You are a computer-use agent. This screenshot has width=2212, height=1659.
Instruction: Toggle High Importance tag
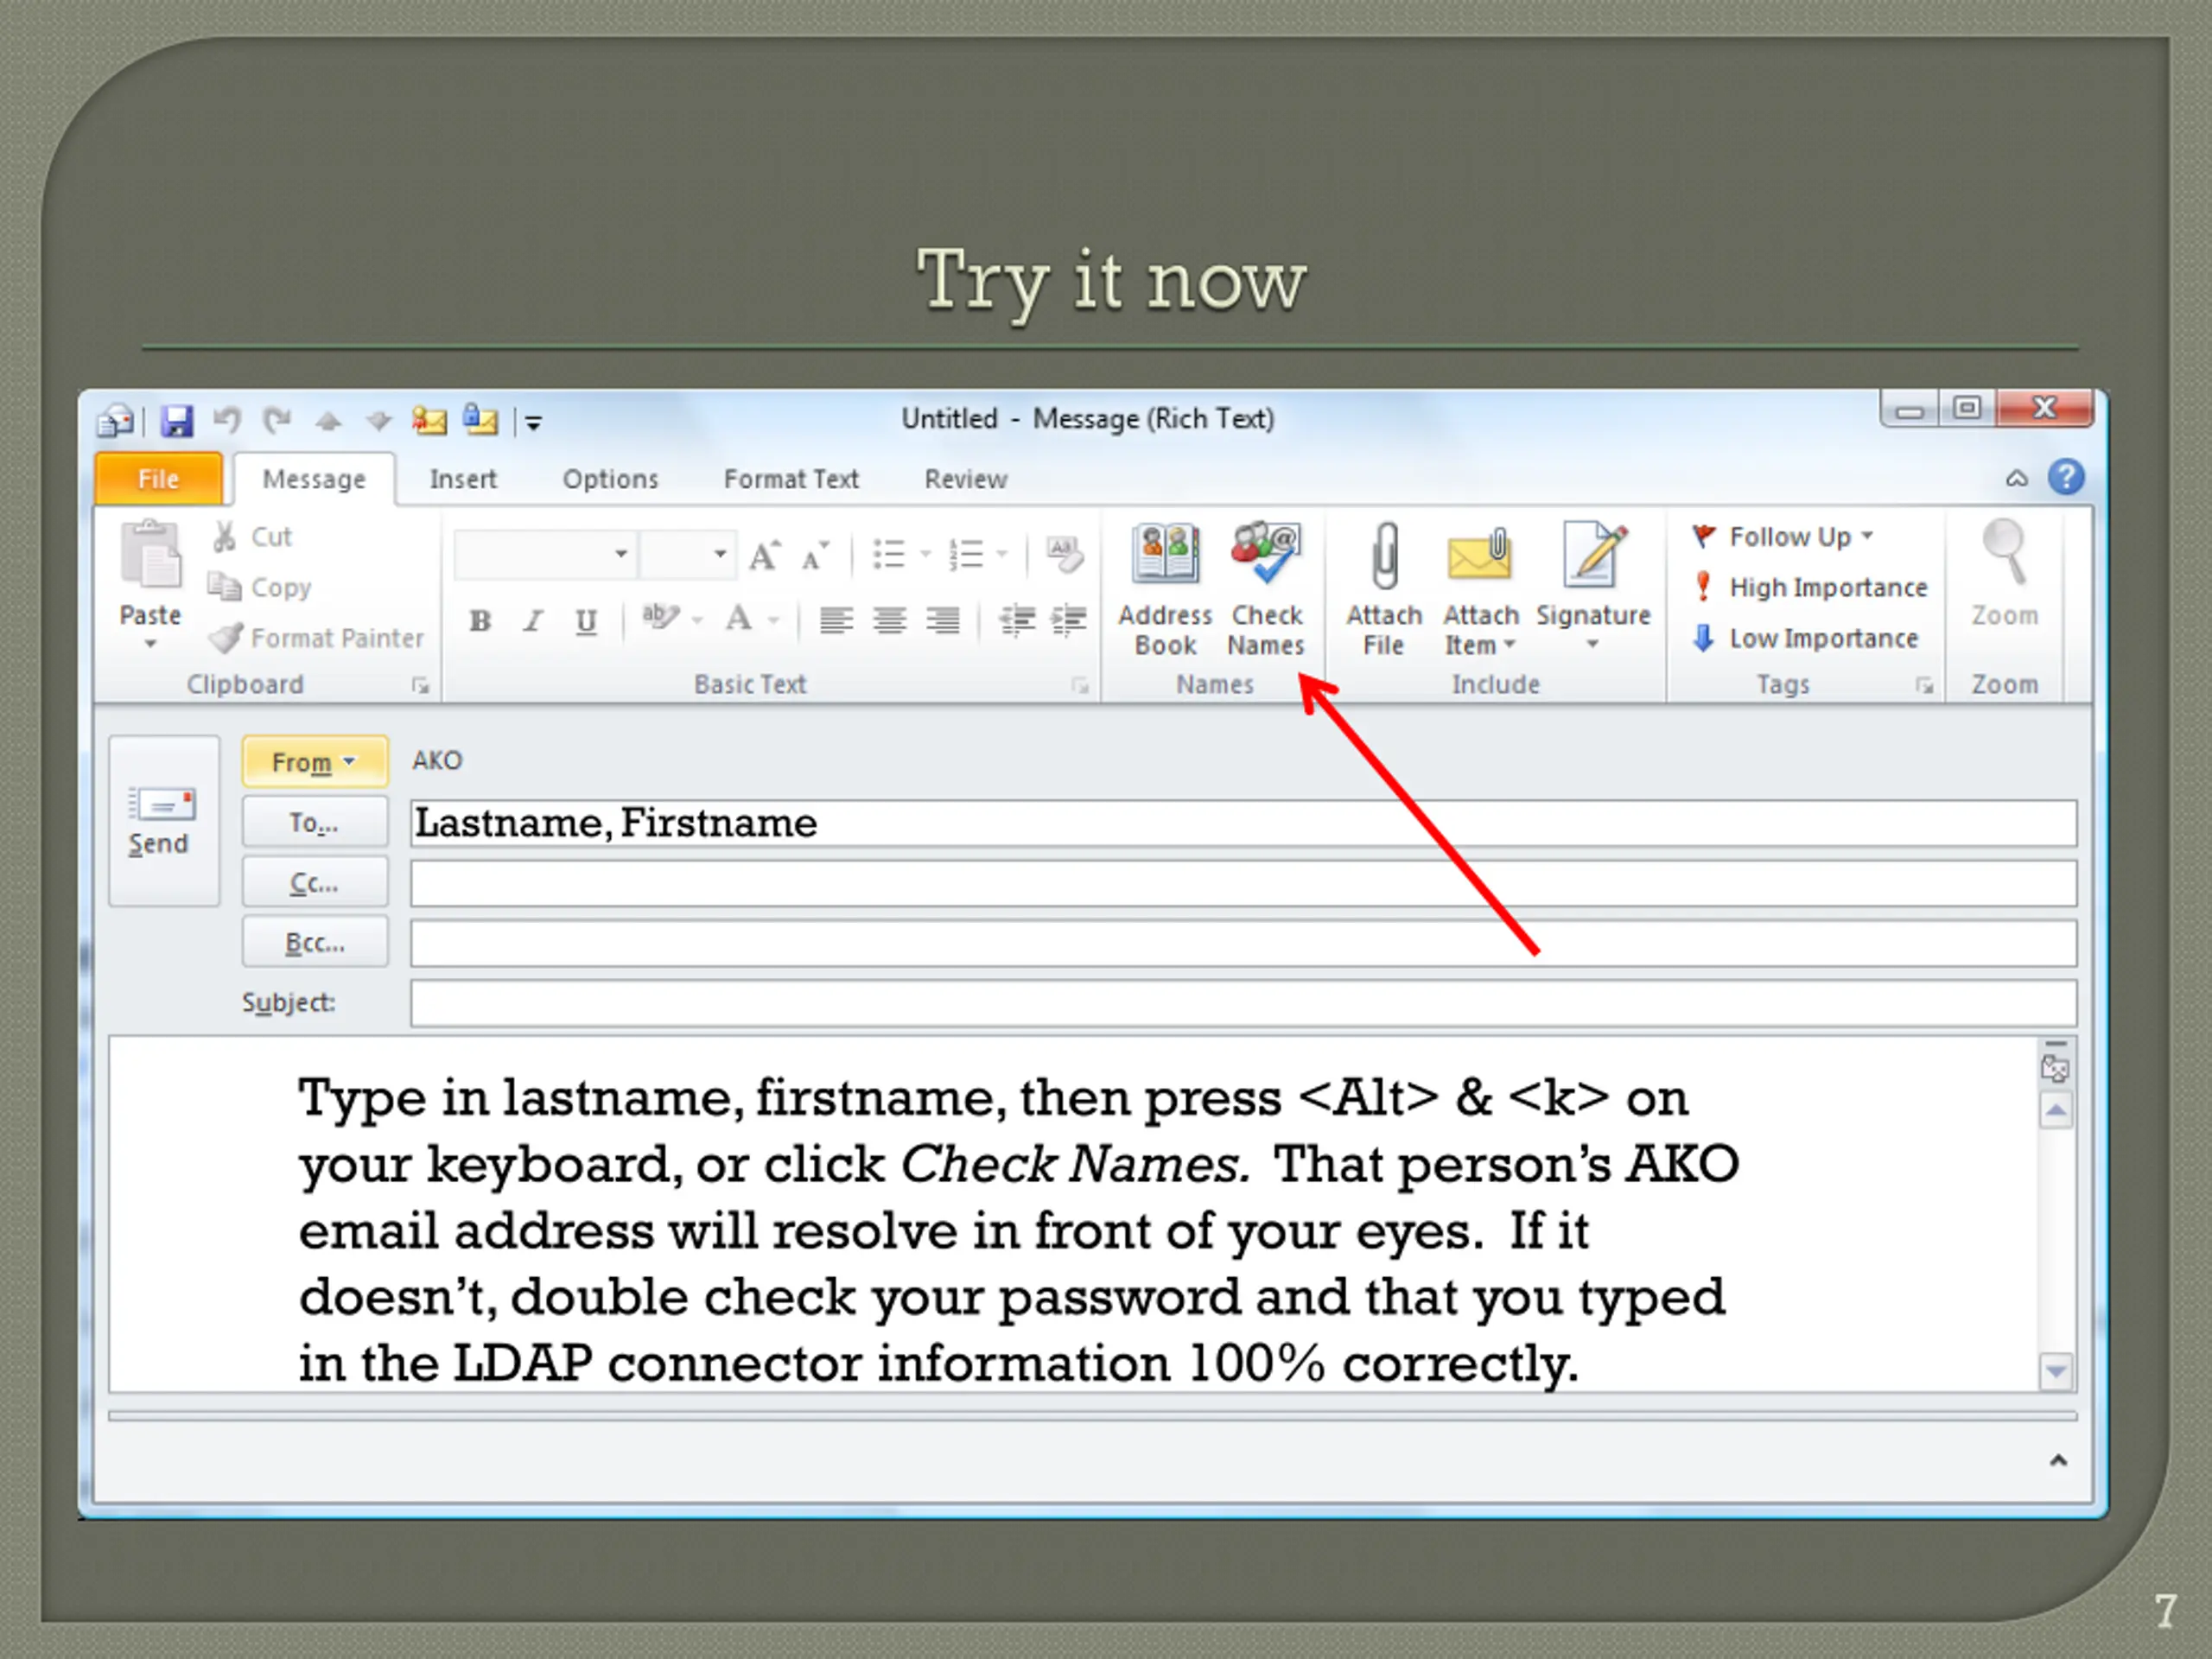pos(1810,587)
